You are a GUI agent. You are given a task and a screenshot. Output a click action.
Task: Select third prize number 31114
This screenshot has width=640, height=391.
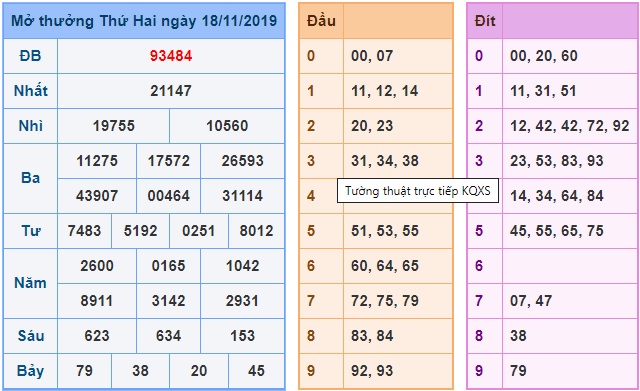click(242, 196)
